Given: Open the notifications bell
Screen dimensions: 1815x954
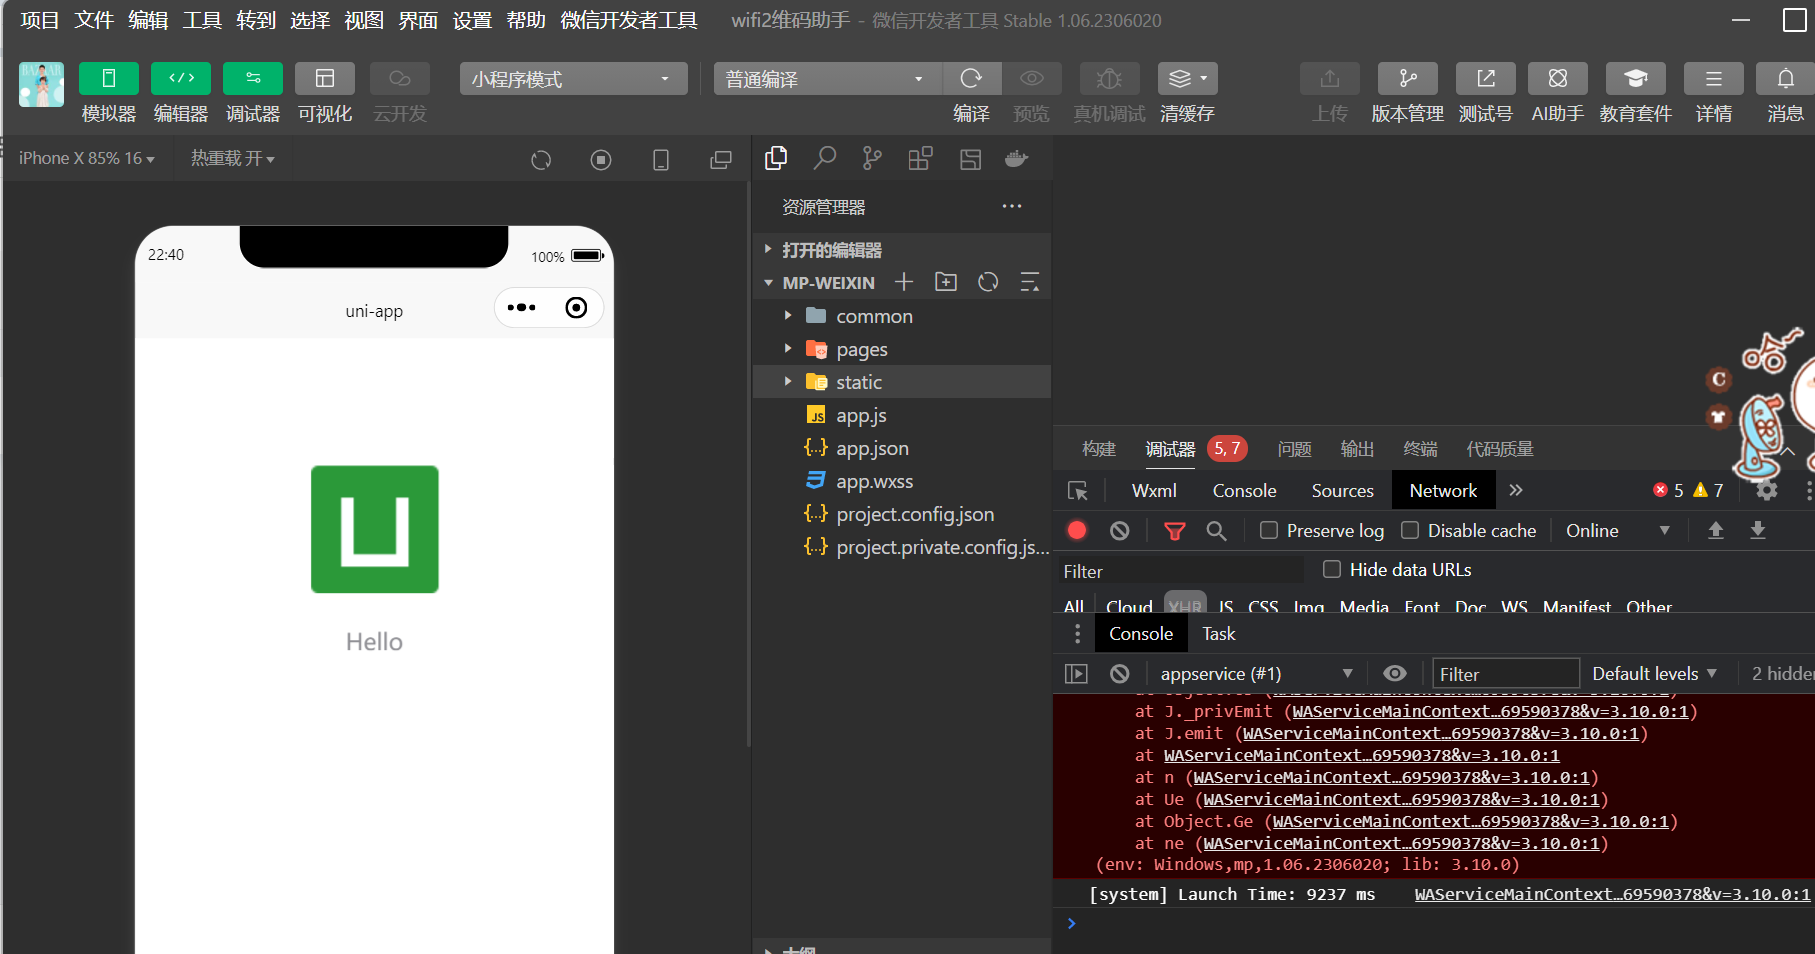Looking at the screenshot, I should coord(1785,78).
